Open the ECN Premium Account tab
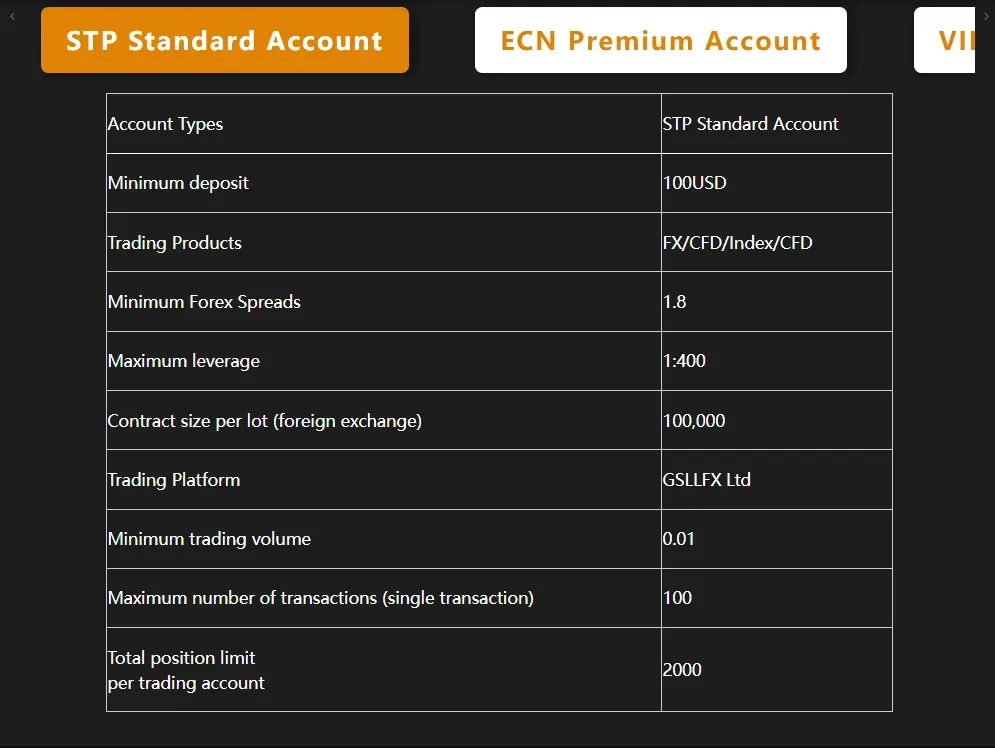The image size is (995, 748). (660, 40)
